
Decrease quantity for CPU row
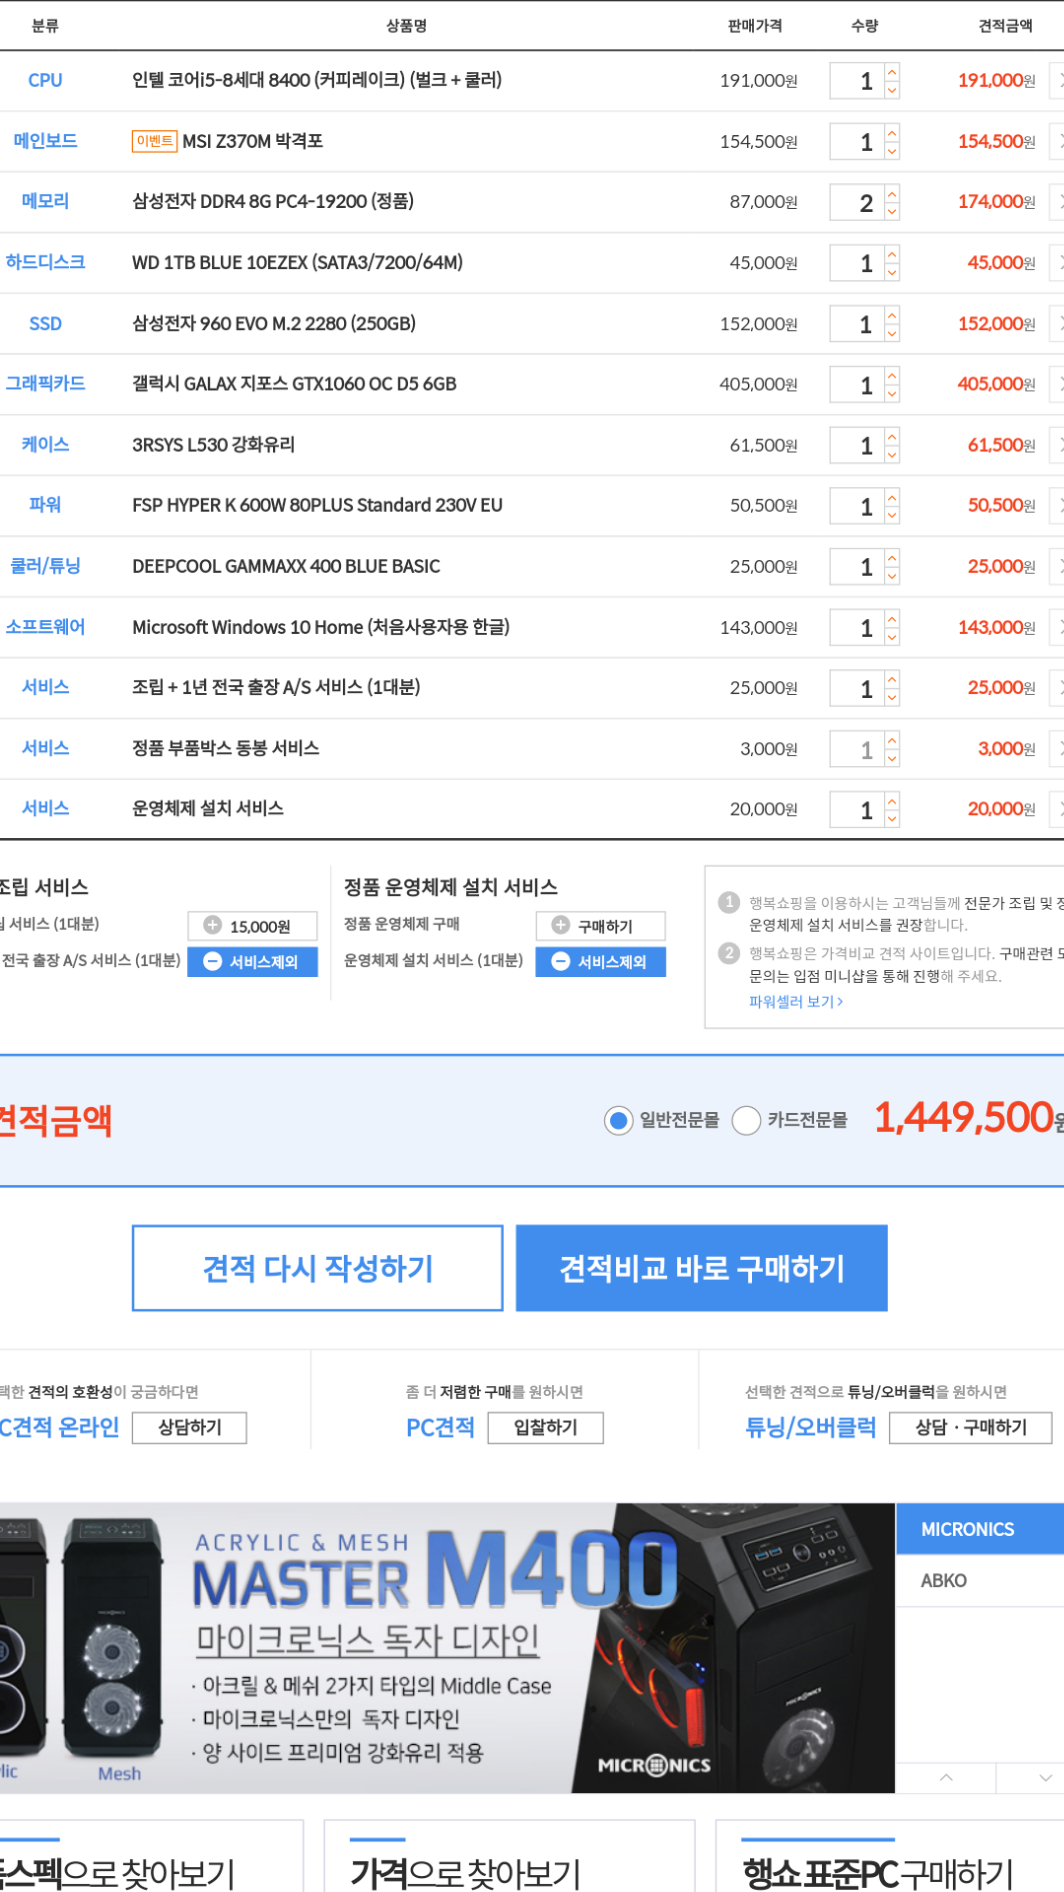[892, 90]
